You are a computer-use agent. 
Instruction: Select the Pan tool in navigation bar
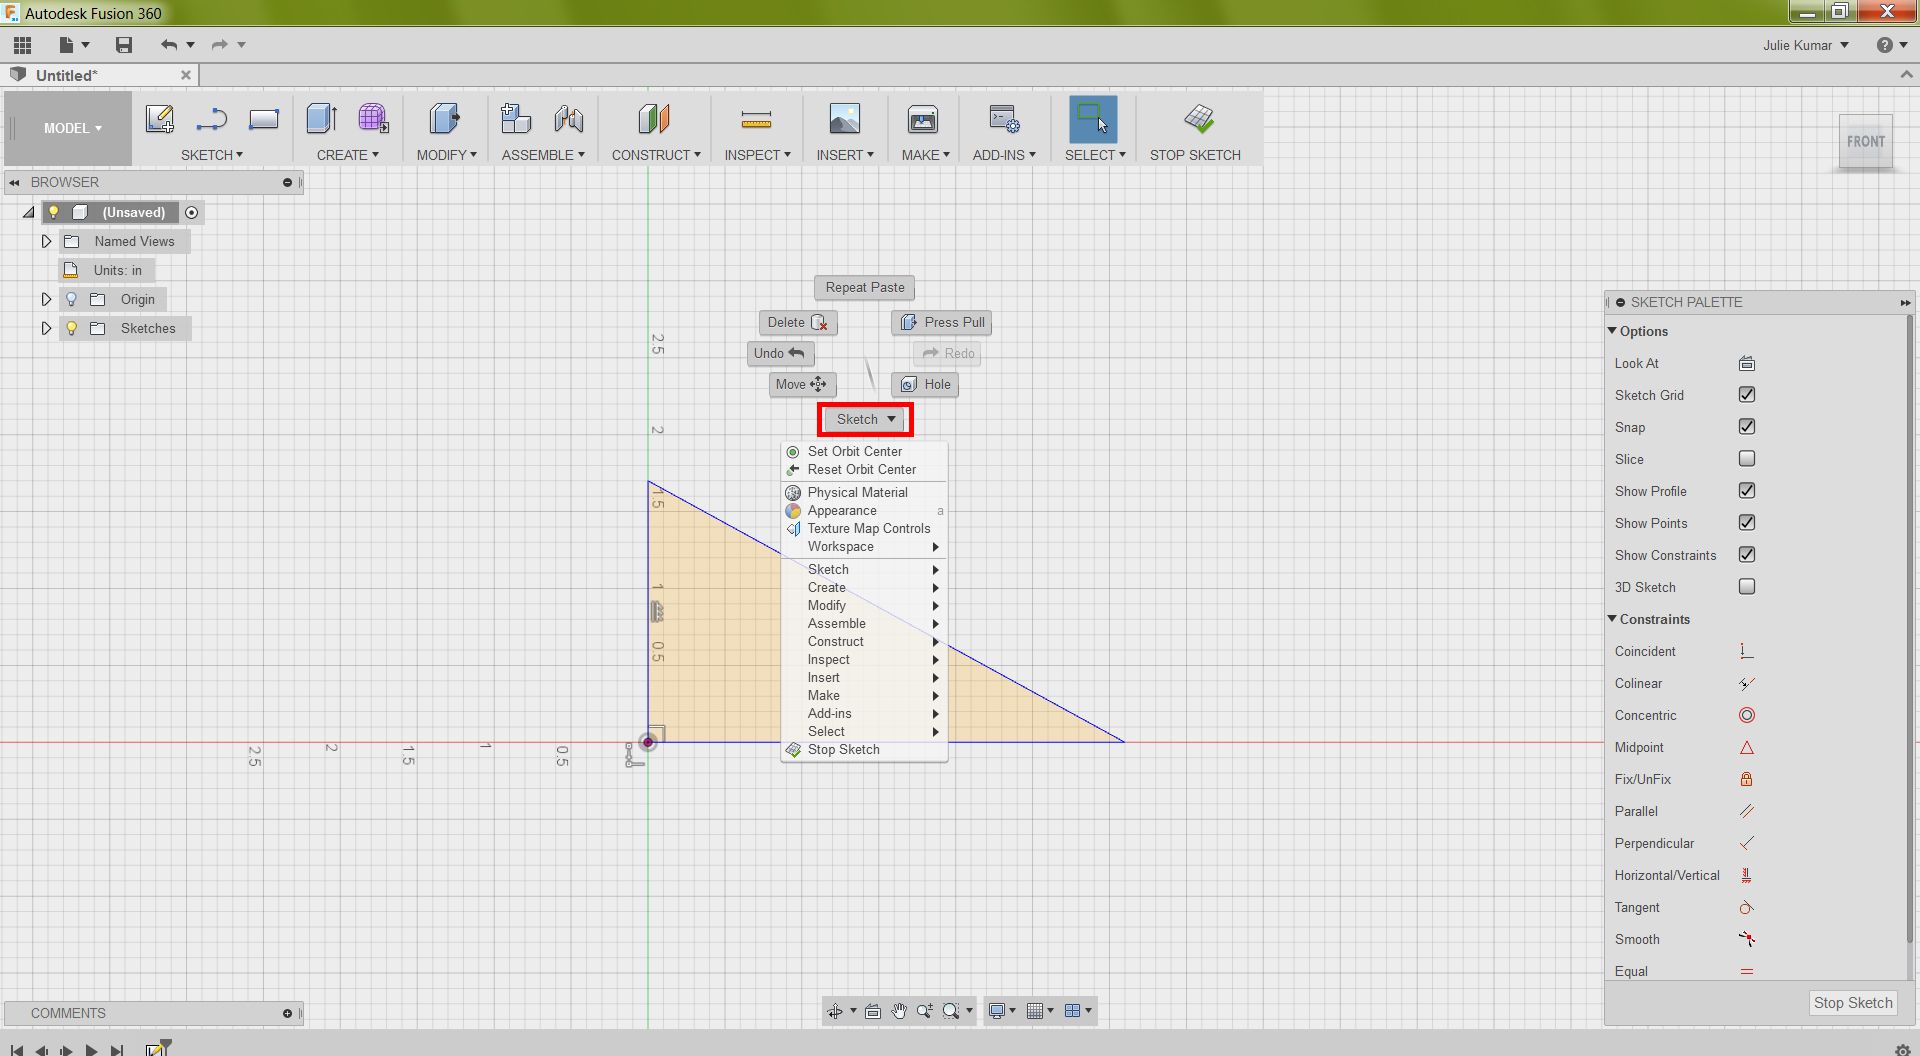point(898,1010)
